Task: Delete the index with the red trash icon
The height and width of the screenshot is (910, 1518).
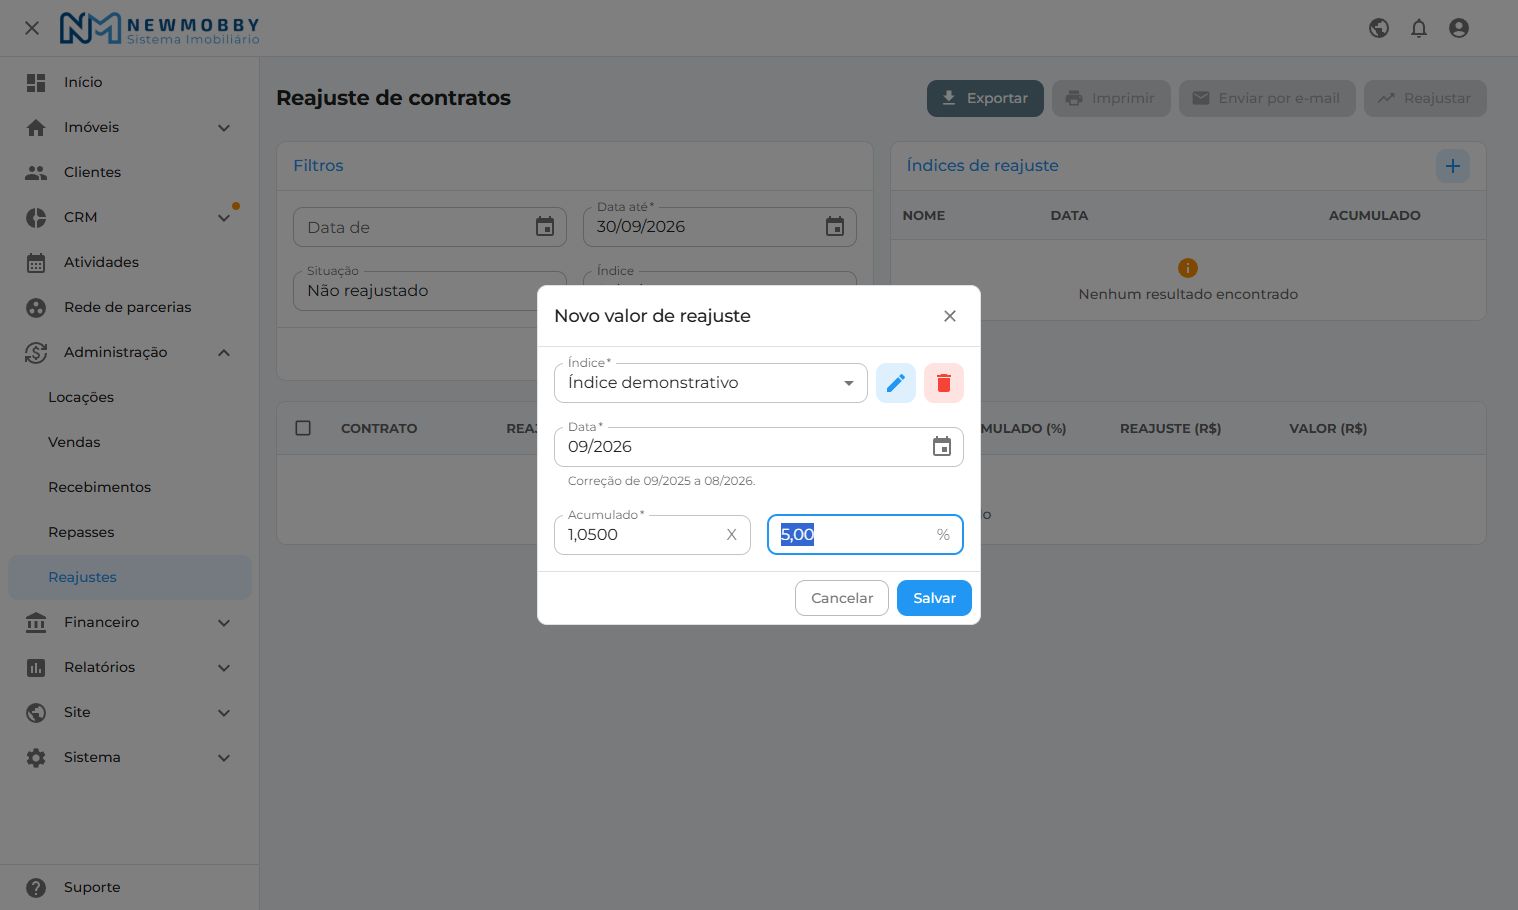Action: tap(944, 383)
